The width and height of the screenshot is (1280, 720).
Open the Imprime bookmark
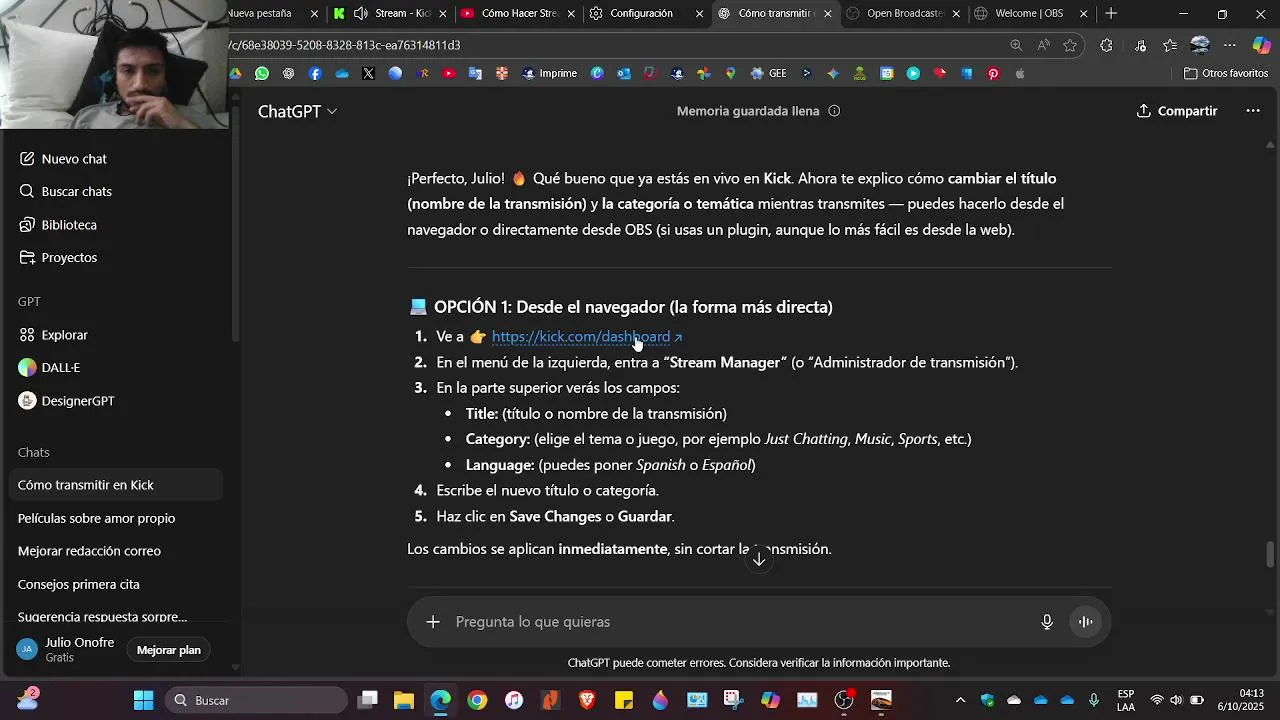coord(549,73)
